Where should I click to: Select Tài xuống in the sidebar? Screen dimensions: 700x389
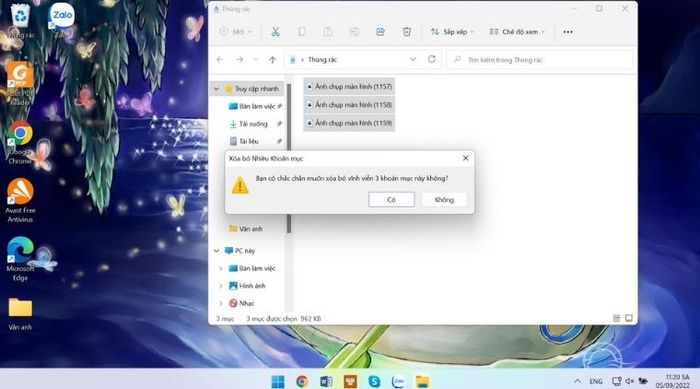pyautogui.click(x=253, y=124)
